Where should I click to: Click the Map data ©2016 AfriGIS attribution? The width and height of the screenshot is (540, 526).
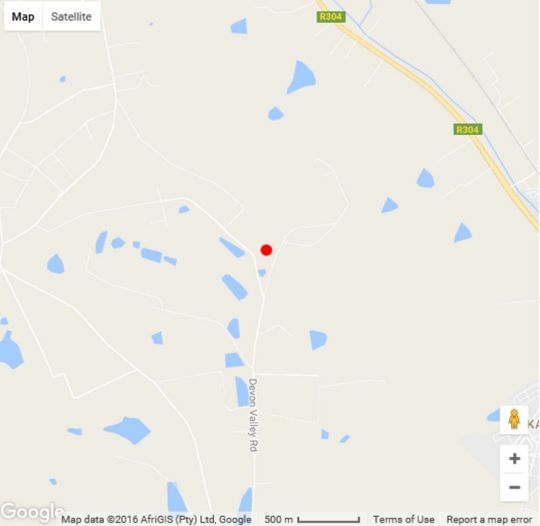click(x=156, y=519)
